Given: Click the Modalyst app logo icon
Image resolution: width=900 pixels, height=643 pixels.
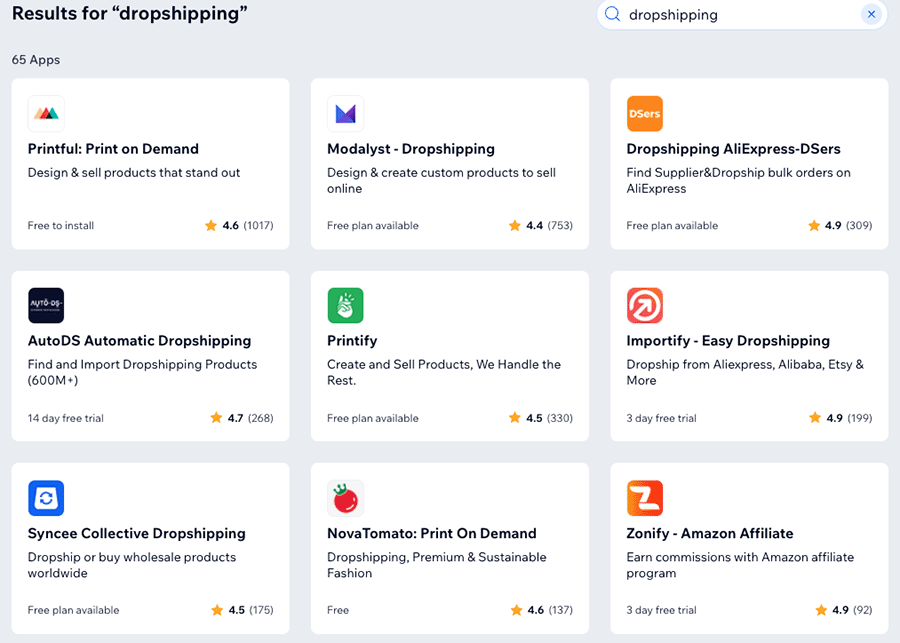Looking at the screenshot, I should coord(346,114).
